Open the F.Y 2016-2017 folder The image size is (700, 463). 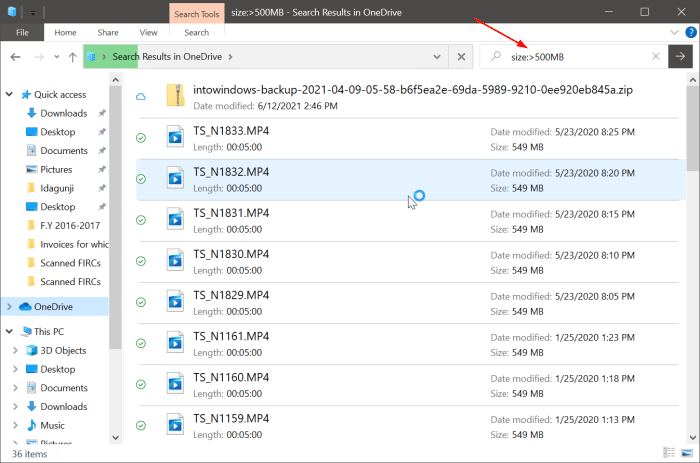pyautogui.click(x=70, y=226)
